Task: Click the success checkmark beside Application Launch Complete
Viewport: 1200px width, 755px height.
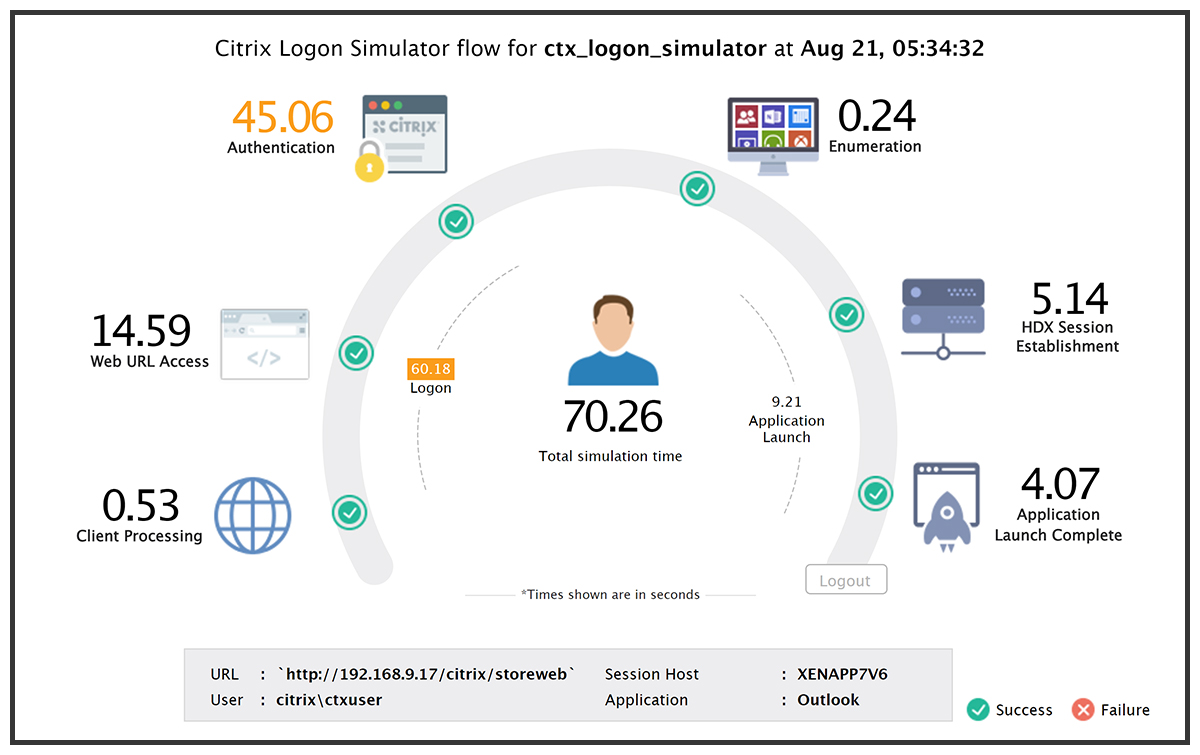Action: 876,493
